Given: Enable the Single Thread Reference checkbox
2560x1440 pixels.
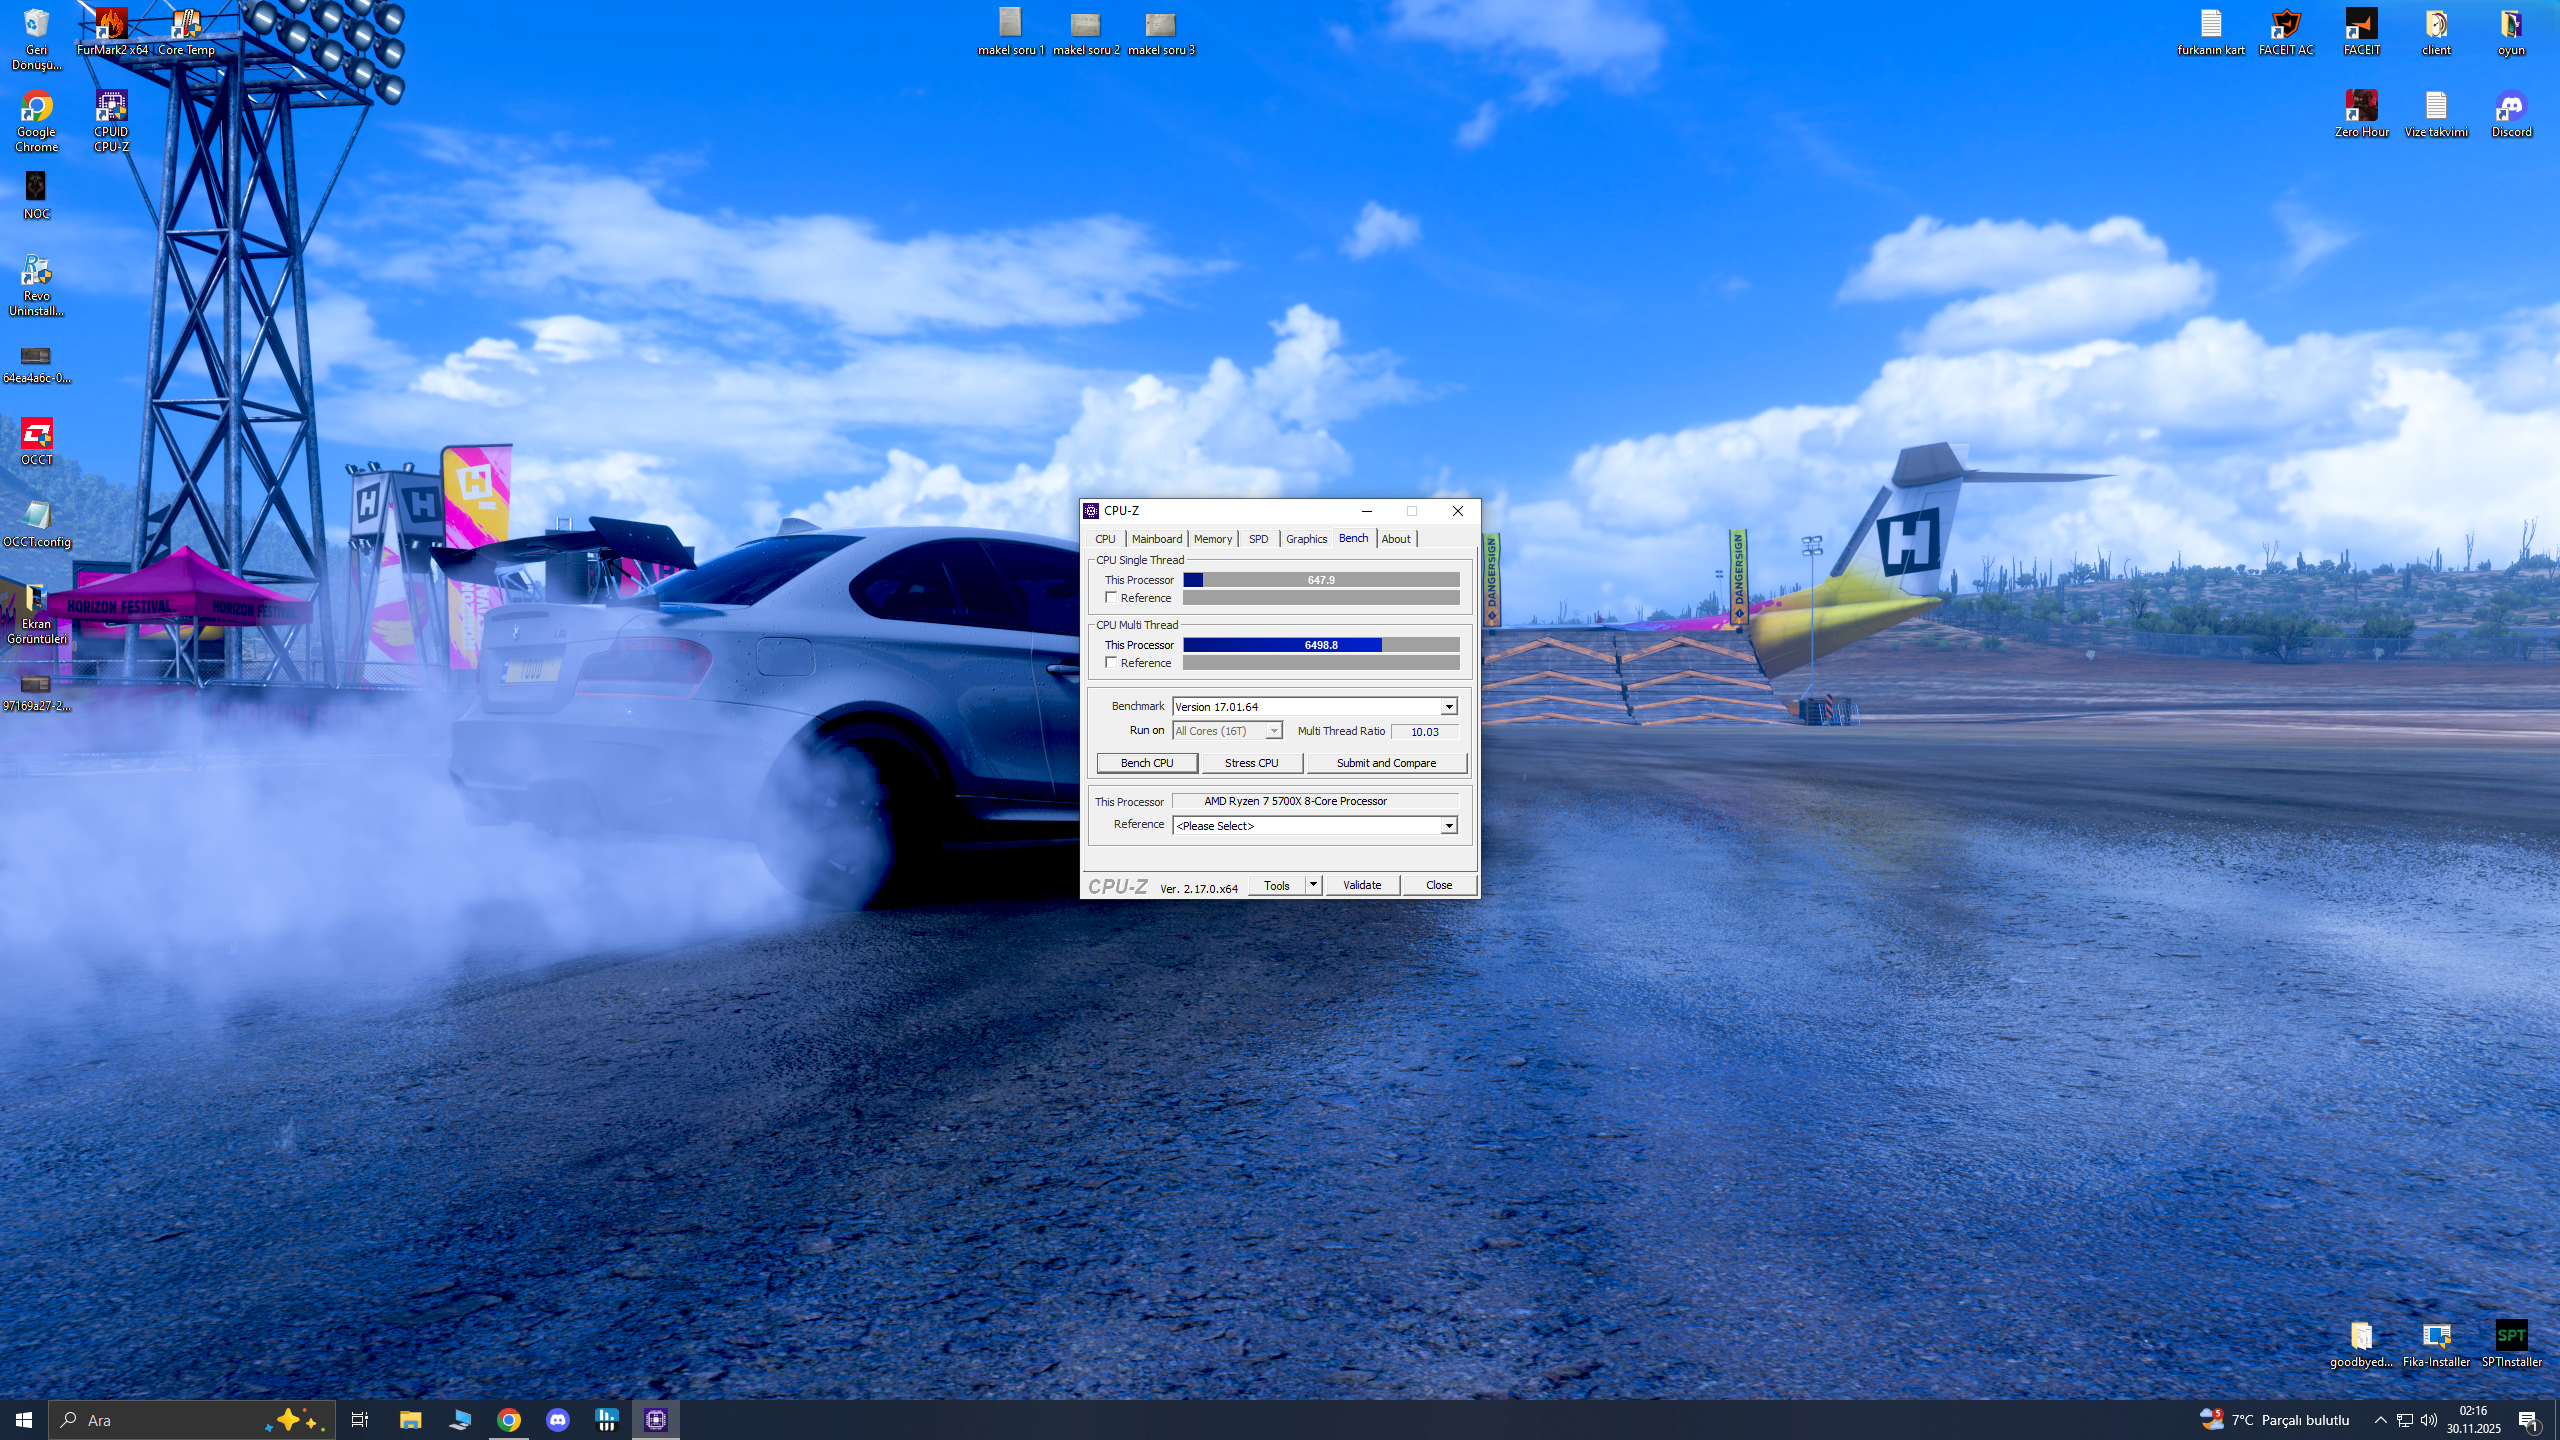Looking at the screenshot, I should coord(1111,597).
